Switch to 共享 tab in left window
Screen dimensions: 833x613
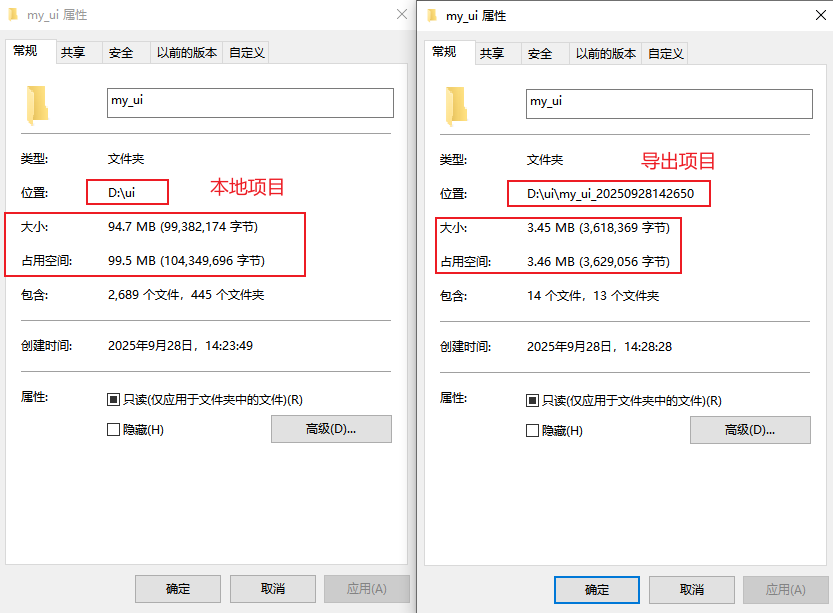click(79, 53)
